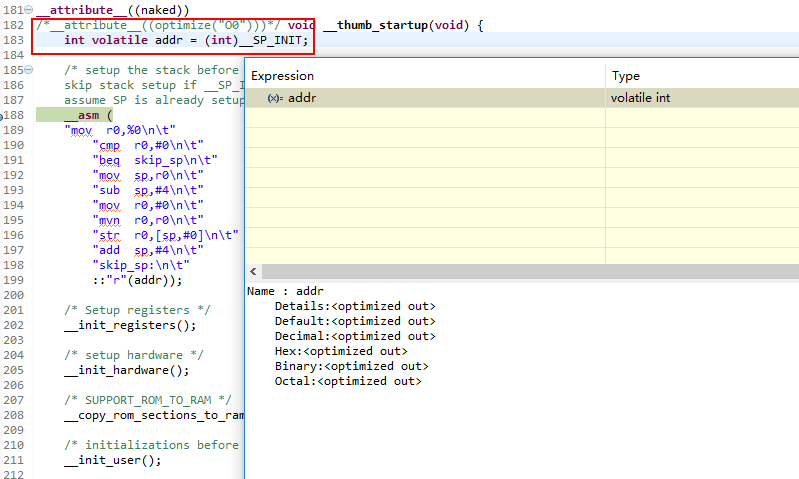Select the addr expression row

(x=522, y=98)
